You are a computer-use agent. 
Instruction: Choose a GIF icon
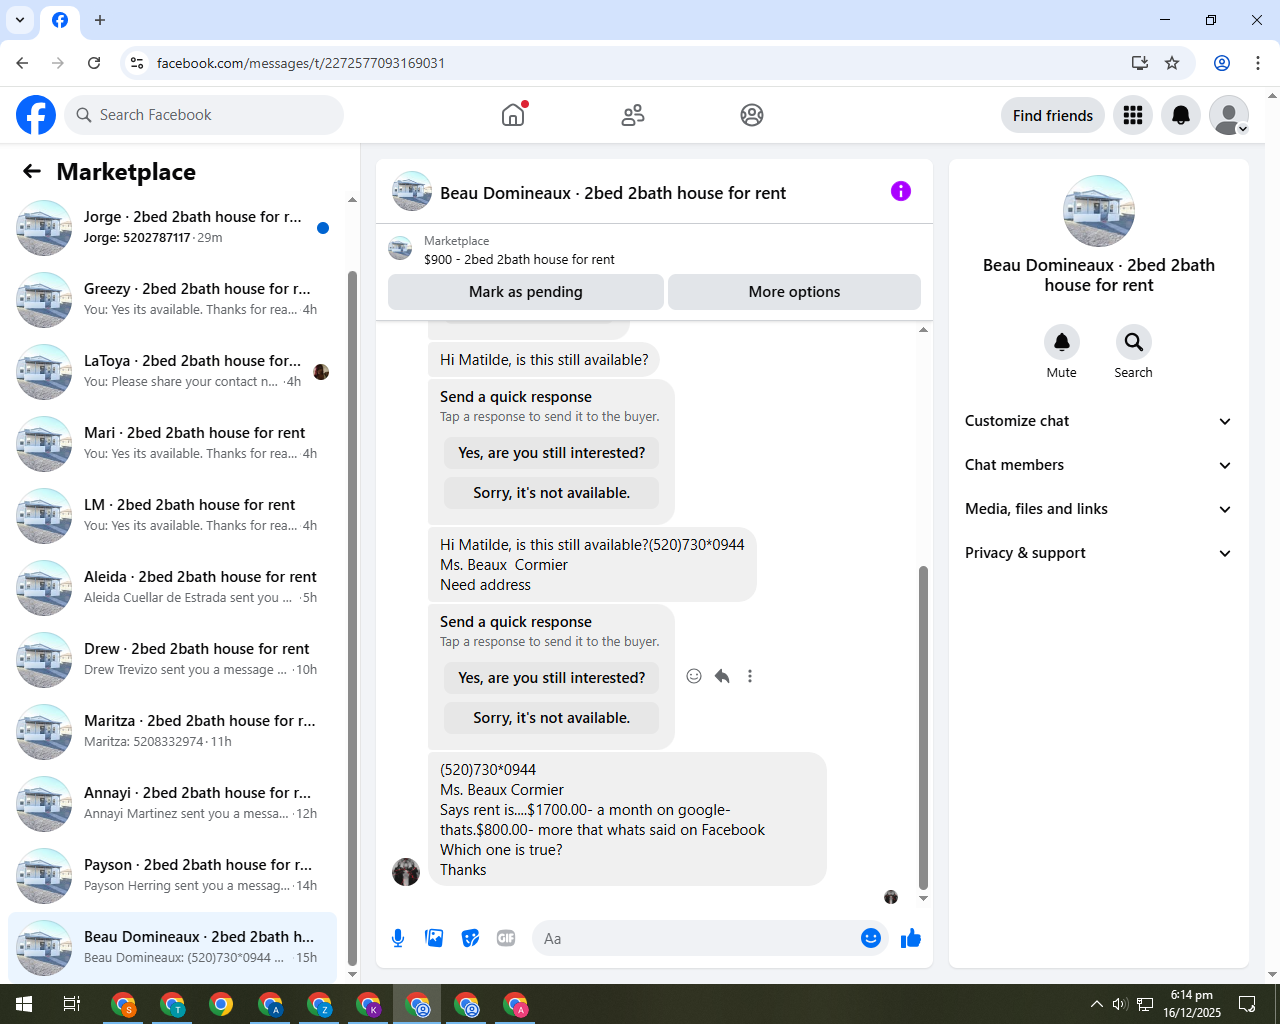(506, 938)
